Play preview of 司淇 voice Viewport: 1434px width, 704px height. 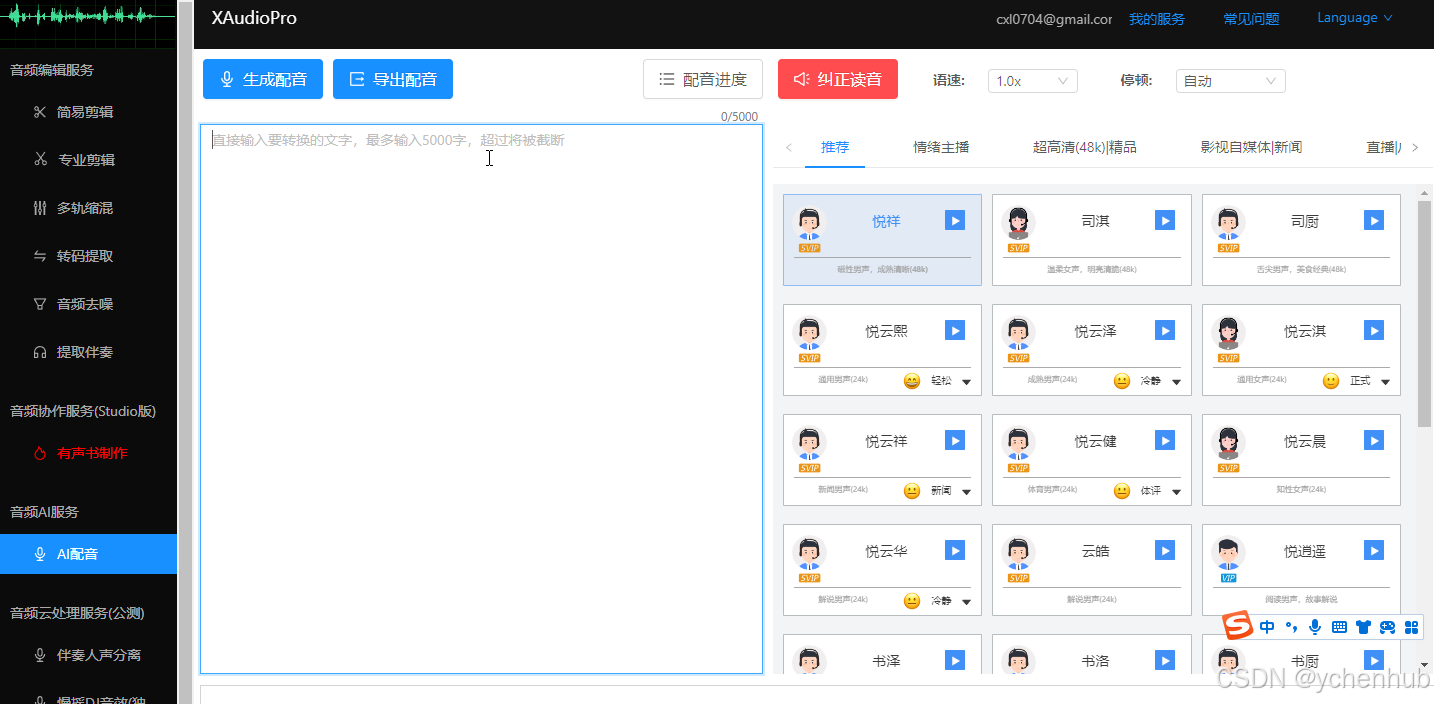pyautogui.click(x=1165, y=220)
